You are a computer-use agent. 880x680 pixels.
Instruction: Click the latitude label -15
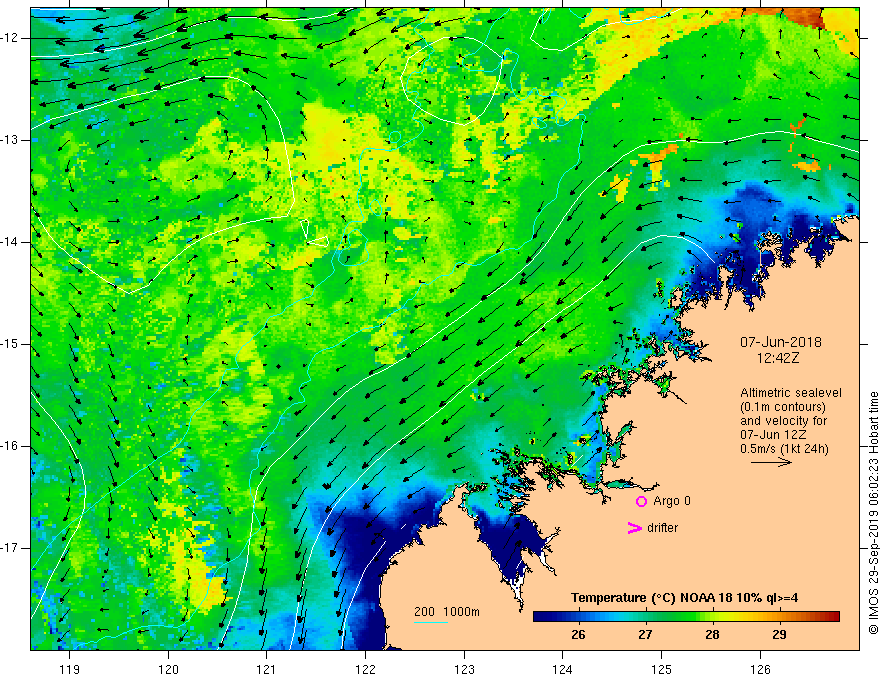tap(10, 344)
